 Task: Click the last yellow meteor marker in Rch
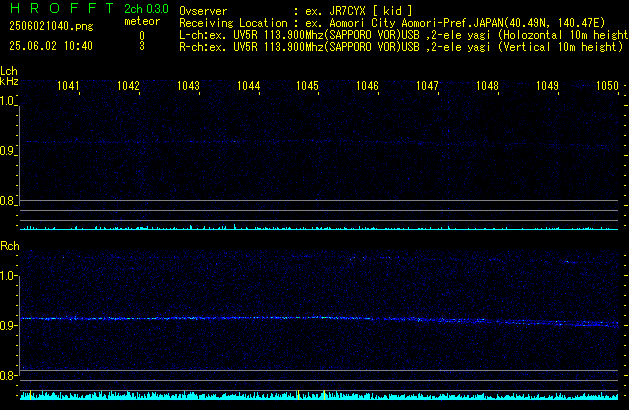coord(324,395)
